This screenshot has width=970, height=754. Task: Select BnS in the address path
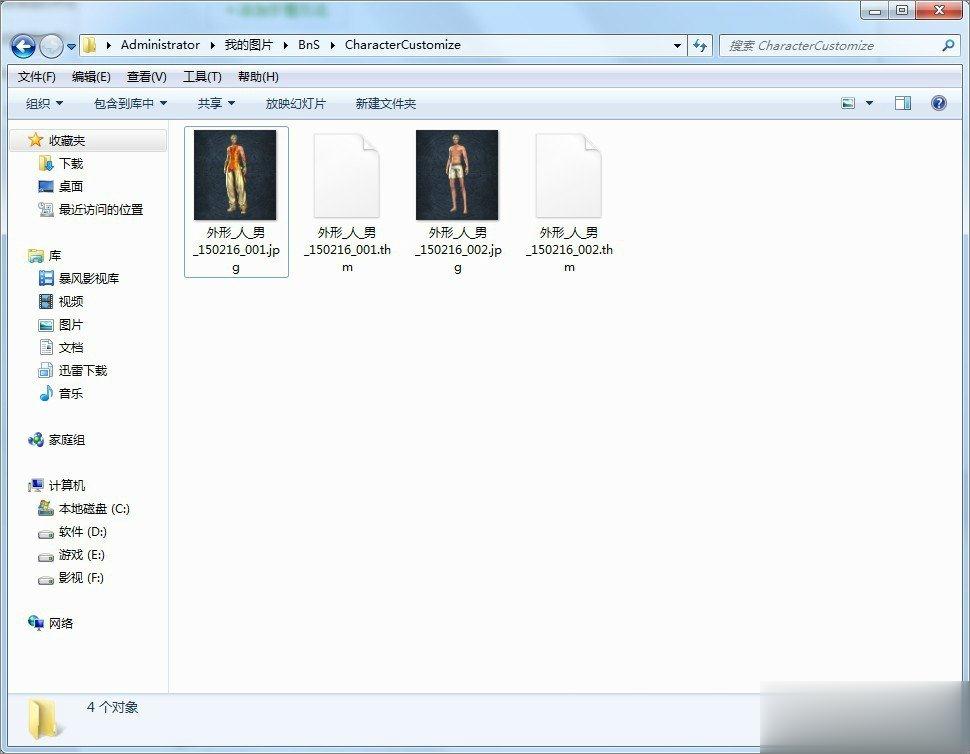309,45
